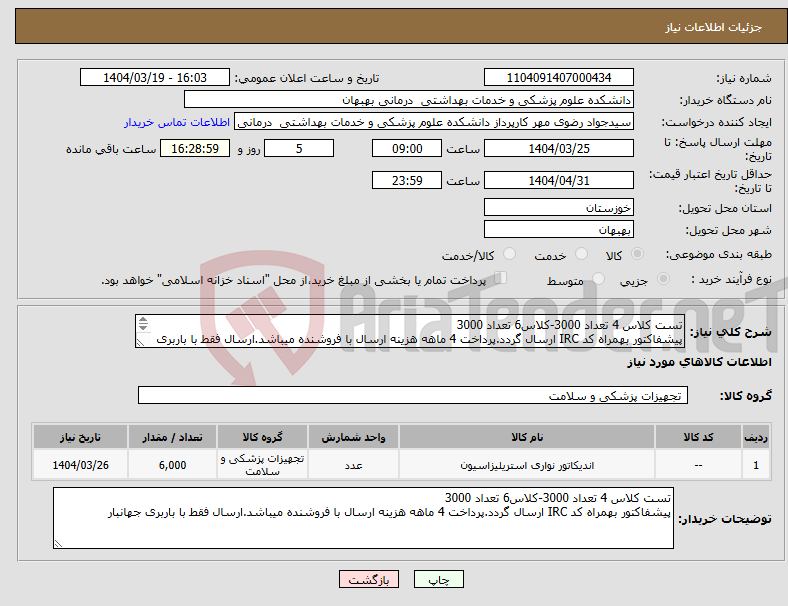Select the جزیی purchase type radio

tap(663, 278)
